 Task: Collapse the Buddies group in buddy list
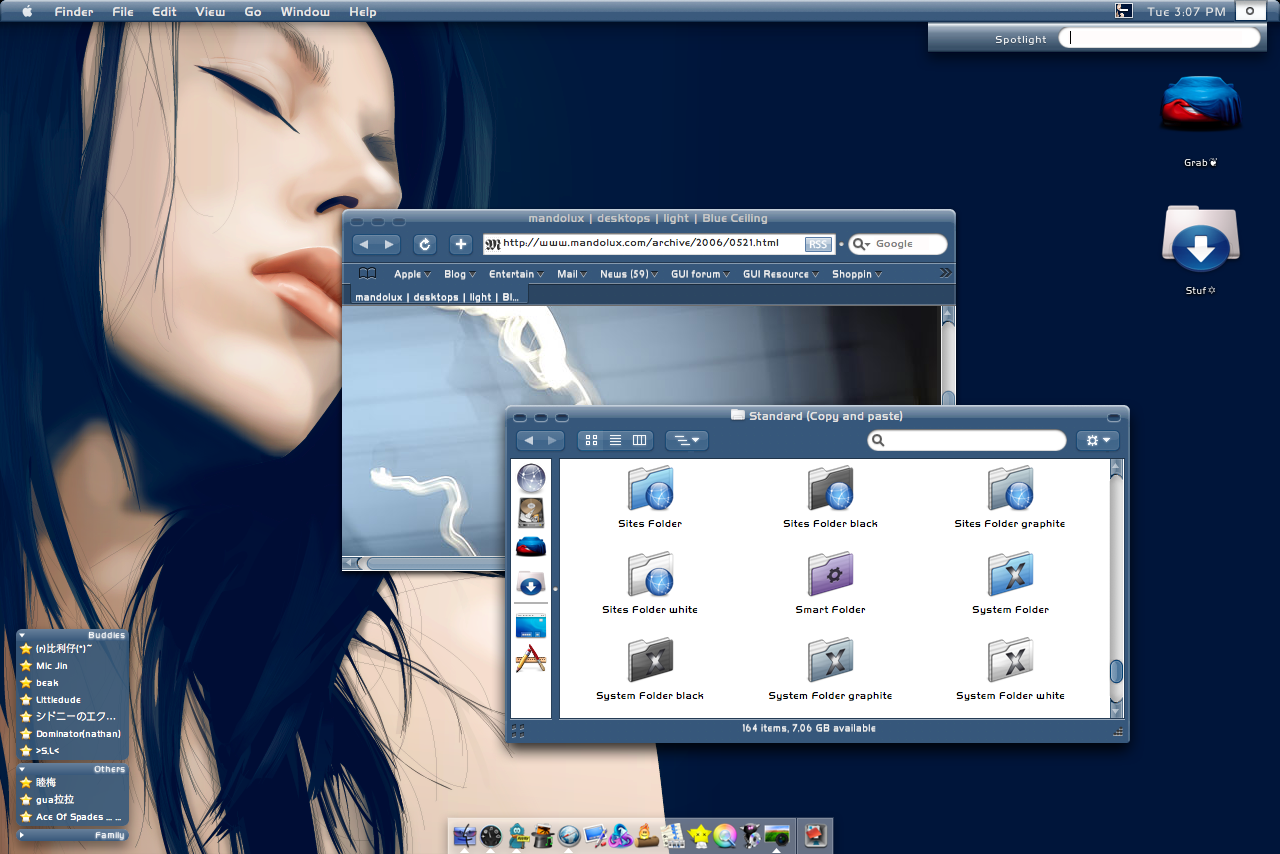[x=22, y=635]
